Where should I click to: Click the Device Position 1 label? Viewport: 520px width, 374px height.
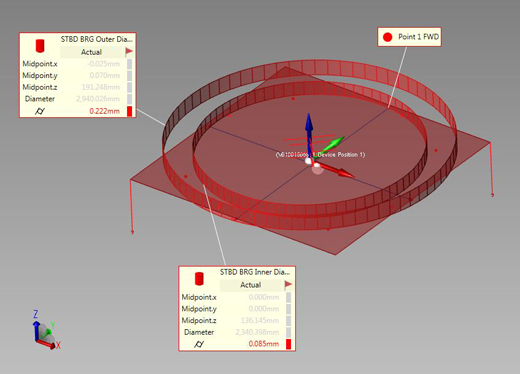[320, 155]
